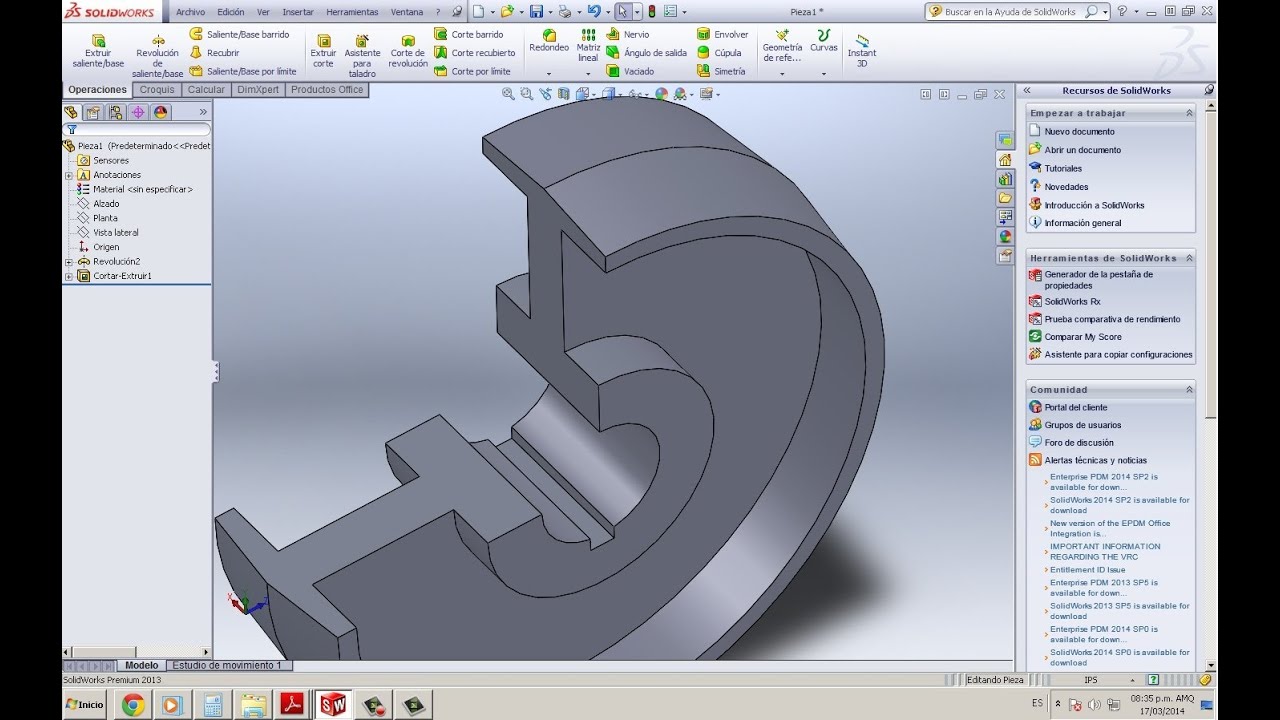Choose the Vaciado shell tool
The height and width of the screenshot is (720, 1280).
631,71
